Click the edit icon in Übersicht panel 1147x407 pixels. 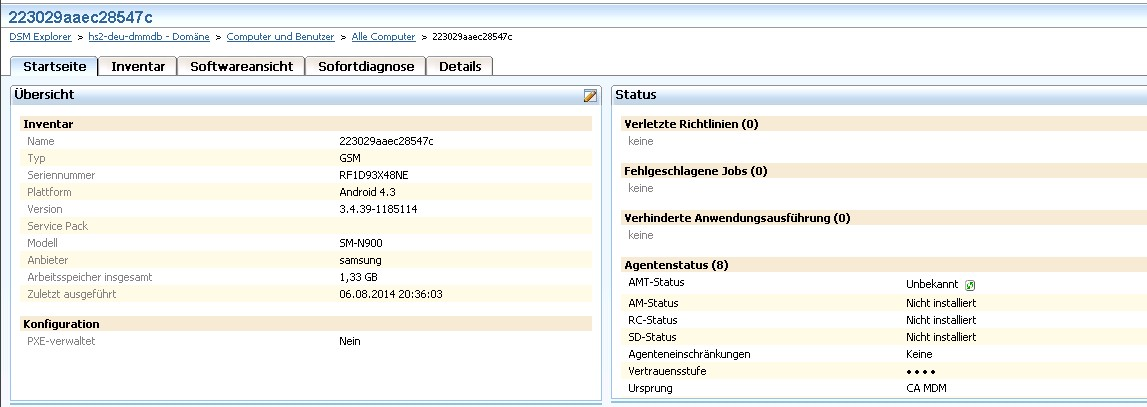[590, 95]
